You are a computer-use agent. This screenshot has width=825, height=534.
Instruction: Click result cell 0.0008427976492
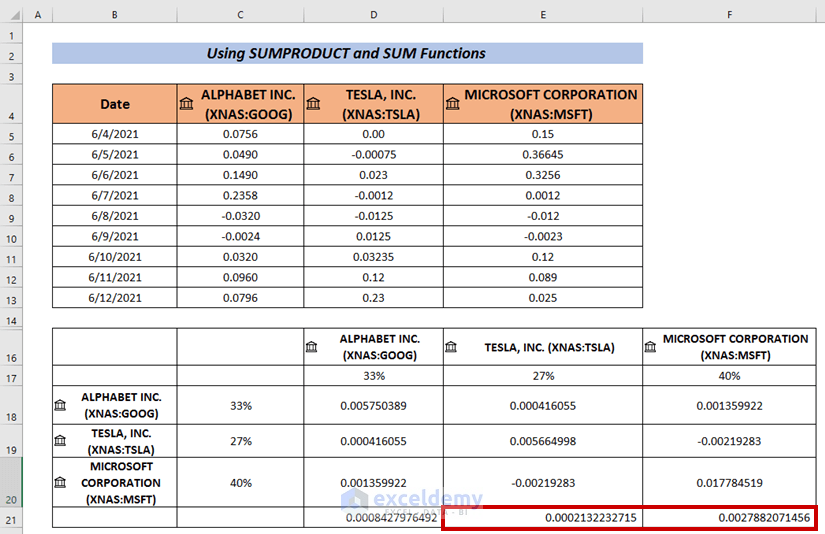pyautogui.click(x=374, y=518)
